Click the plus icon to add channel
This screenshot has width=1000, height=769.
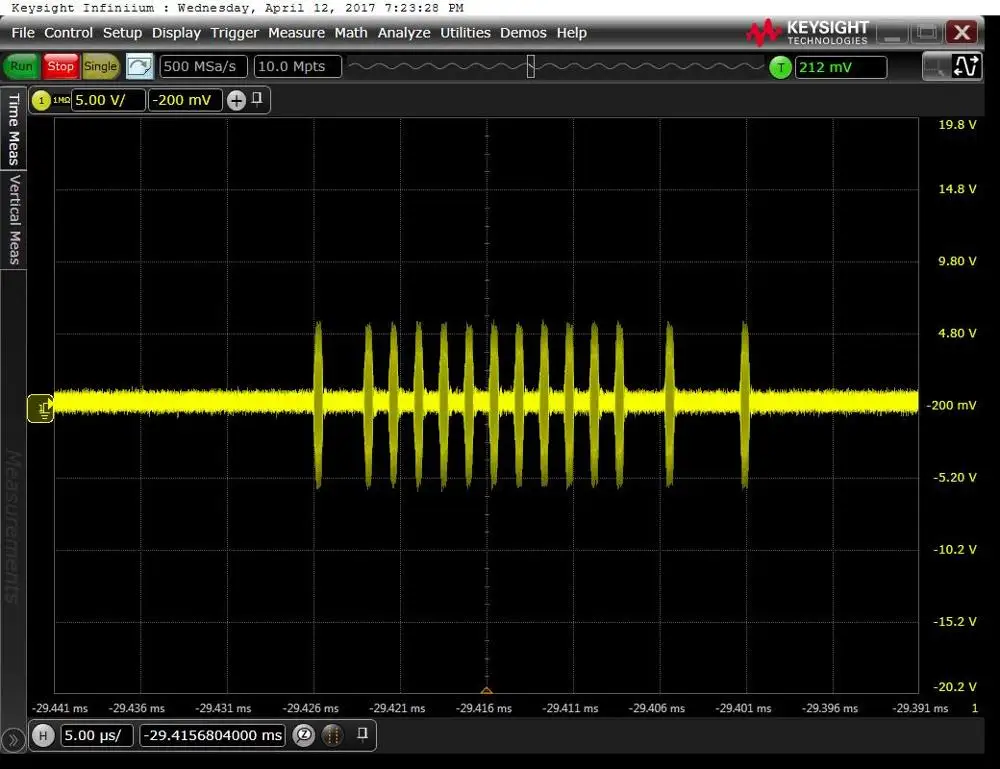pyautogui.click(x=236, y=100)
